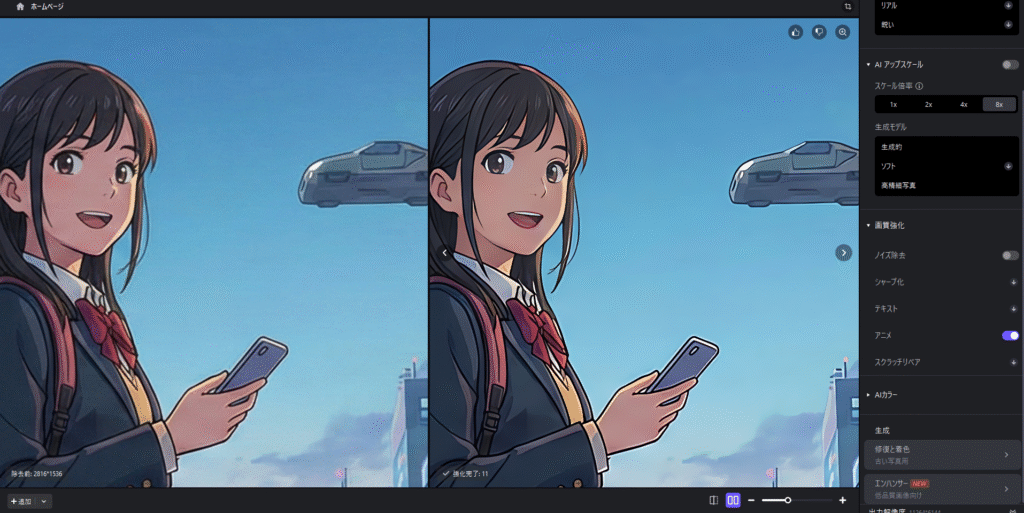Expand the AIカラー section
This screenshot has height=513, width=1024.
click(869, 394)
